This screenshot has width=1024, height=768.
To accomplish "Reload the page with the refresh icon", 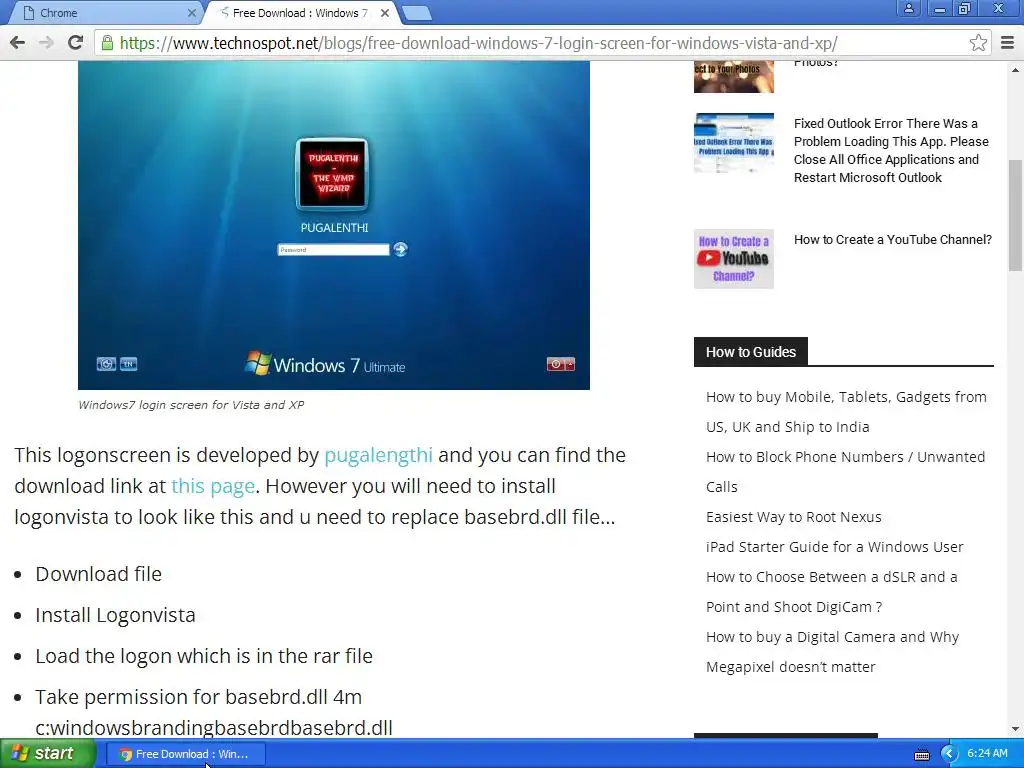I will tap(76, 43).
